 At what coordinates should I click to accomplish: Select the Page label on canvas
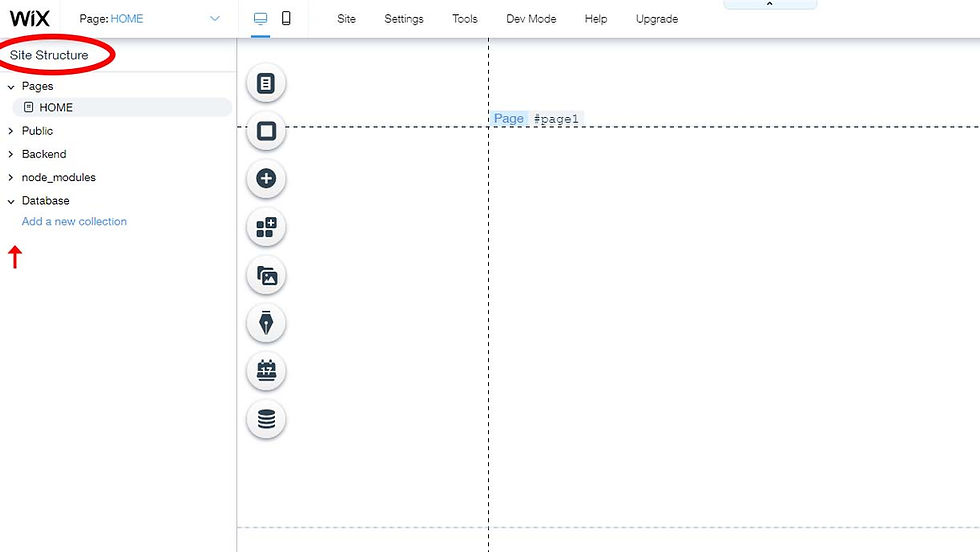(x=509, y=118)
